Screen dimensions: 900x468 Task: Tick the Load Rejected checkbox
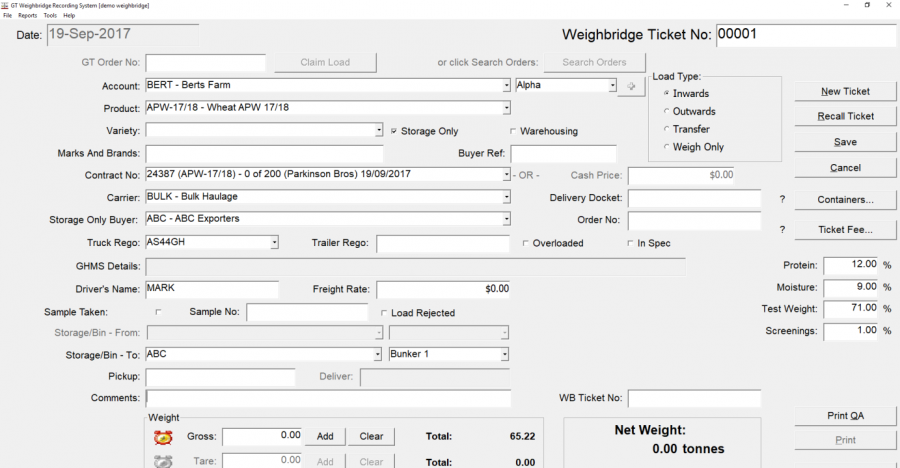(x=384, y=313)
